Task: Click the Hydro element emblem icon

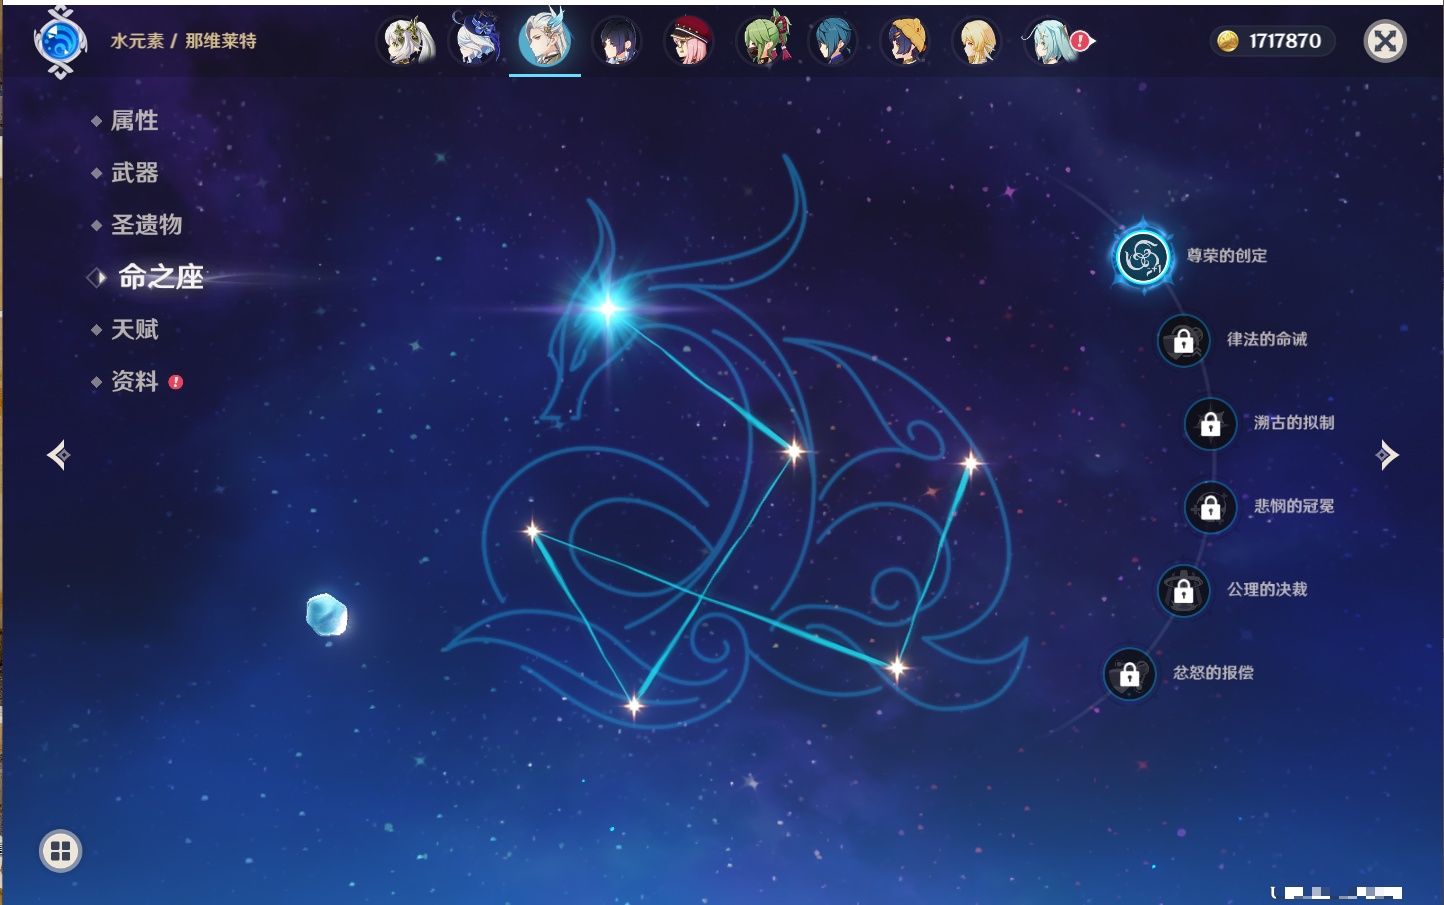Action: click(59, 42)
